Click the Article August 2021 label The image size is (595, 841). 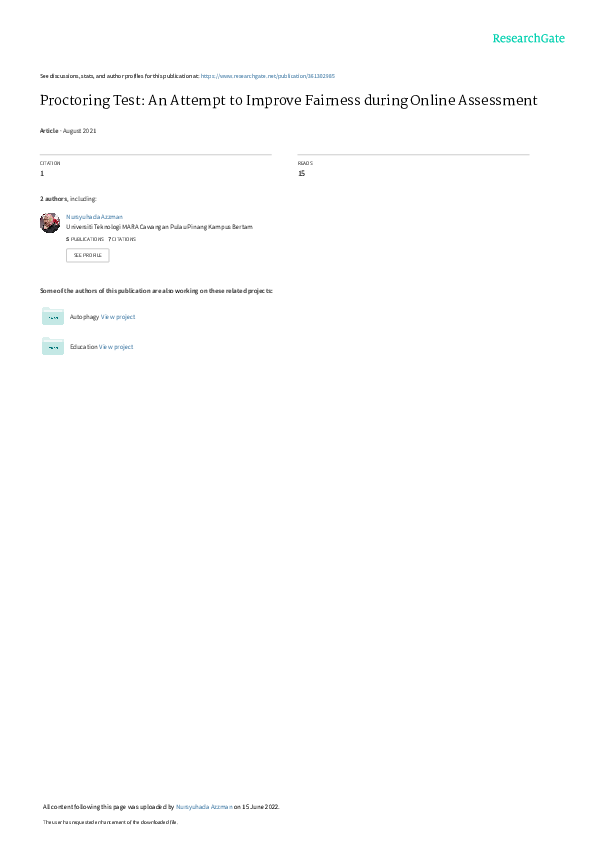point(68,131)
